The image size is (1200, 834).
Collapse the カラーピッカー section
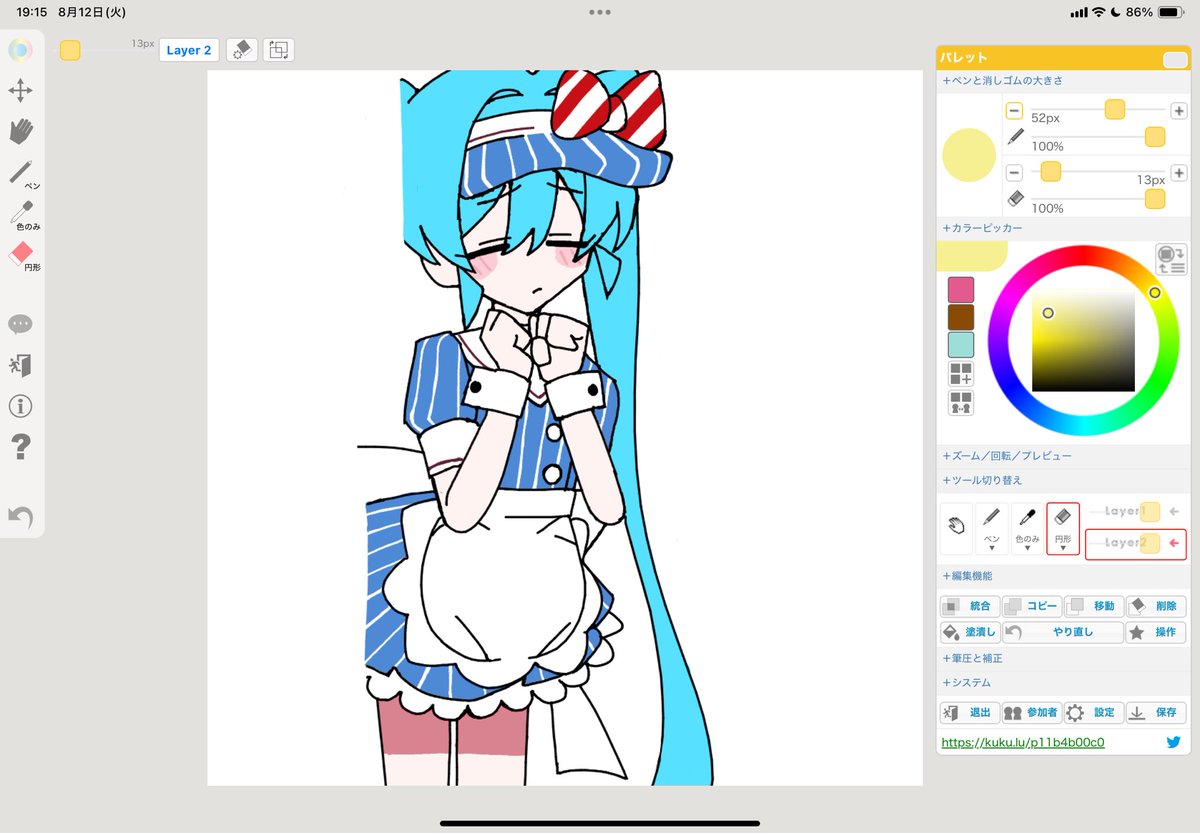982,228
